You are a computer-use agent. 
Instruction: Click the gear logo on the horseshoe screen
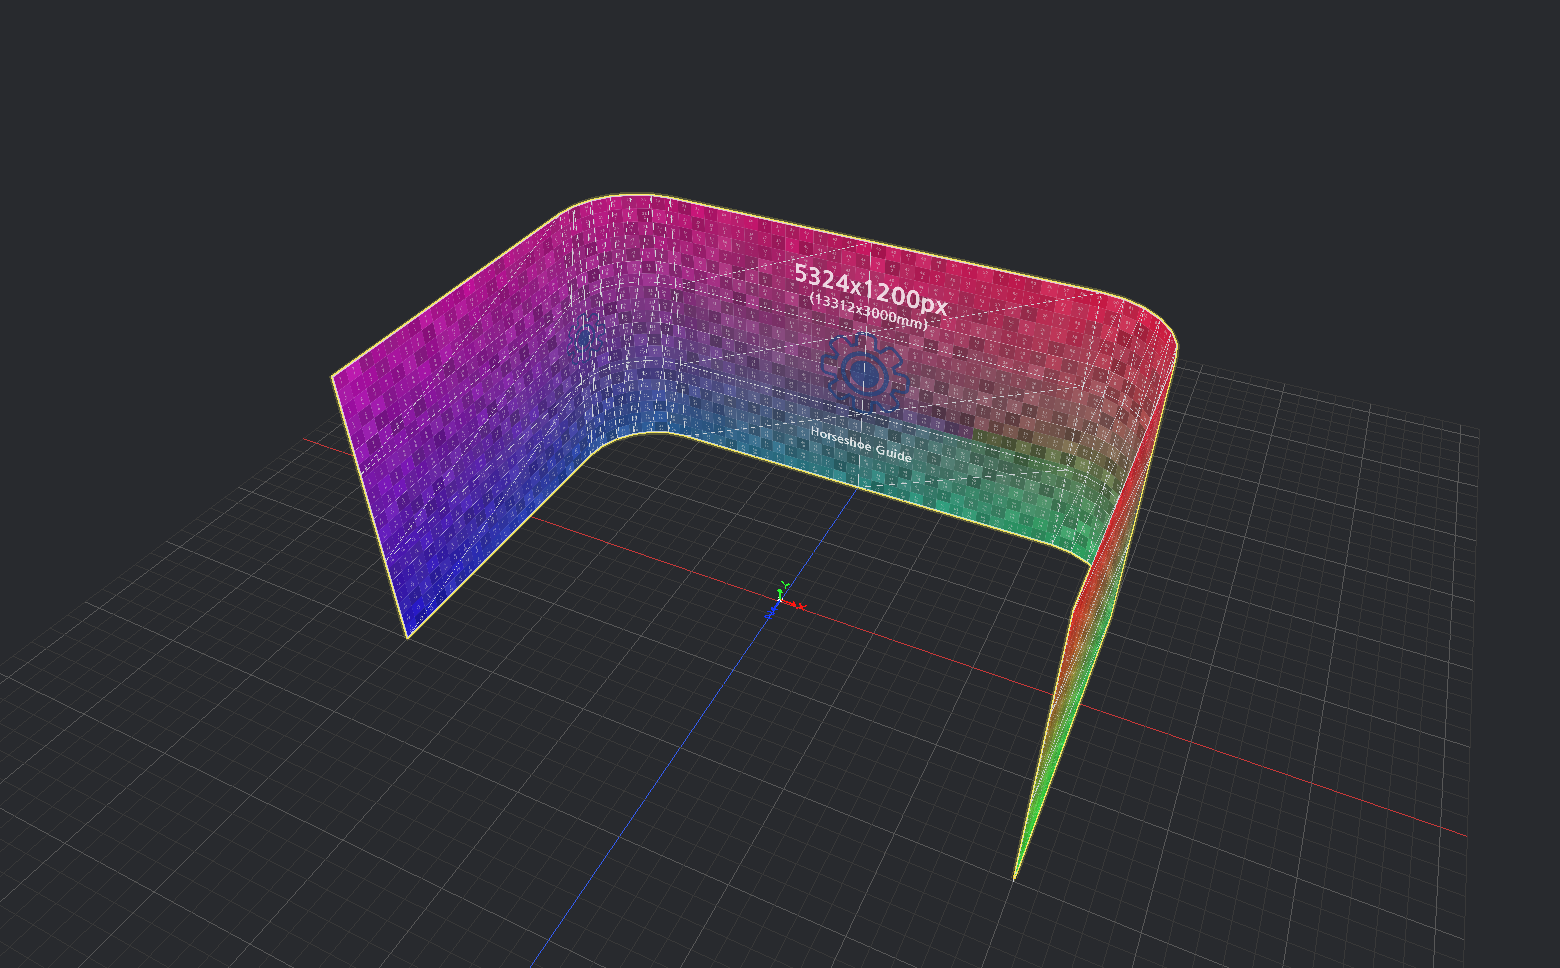[x=863, y=372]
